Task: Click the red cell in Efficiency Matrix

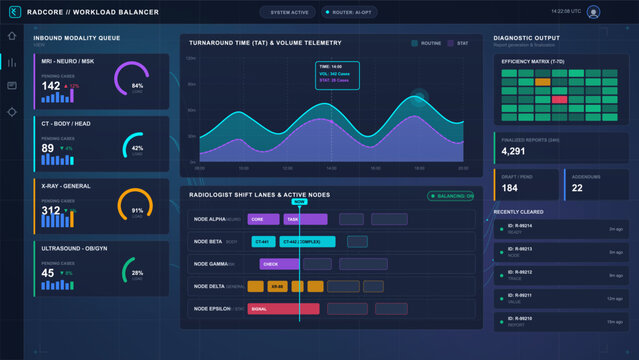Action: click(559, 99)
